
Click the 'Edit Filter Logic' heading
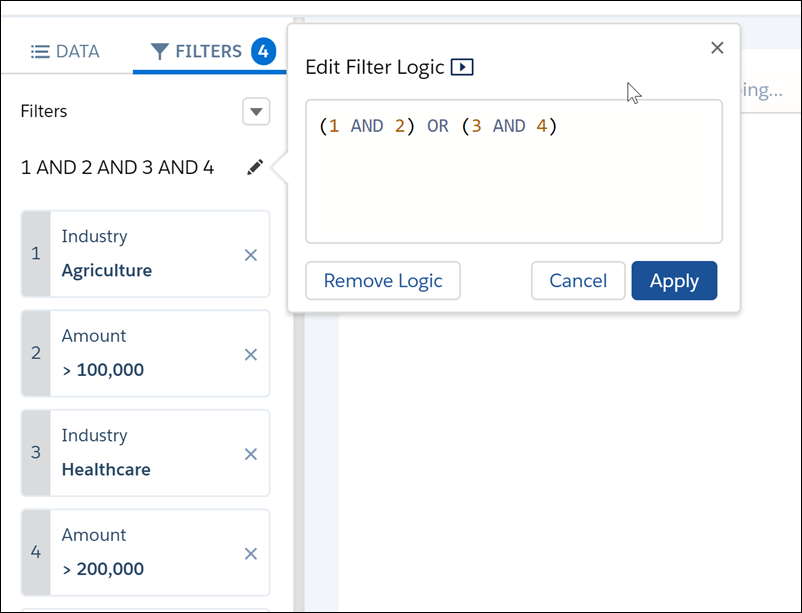click(x=375, y=67)
